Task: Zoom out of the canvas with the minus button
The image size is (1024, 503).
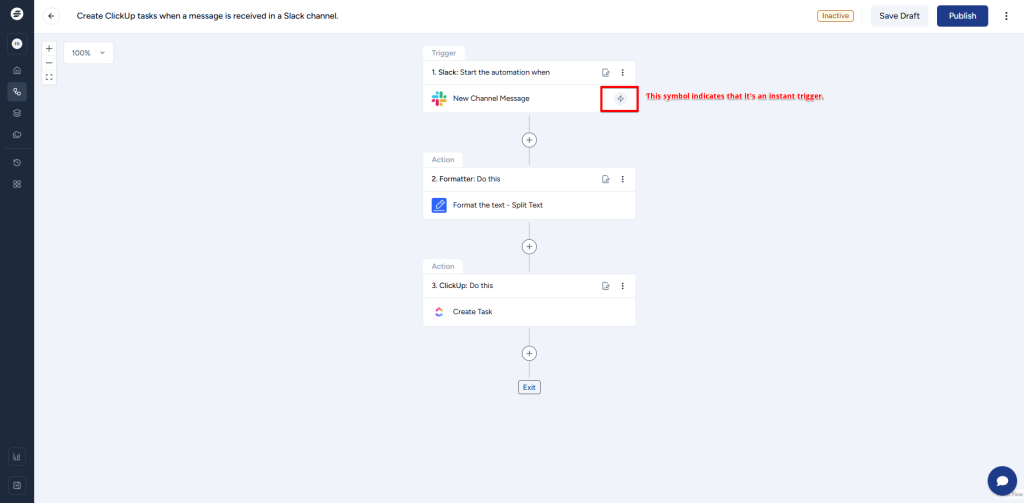Action: pyautogui.click(x=49, y=62)
